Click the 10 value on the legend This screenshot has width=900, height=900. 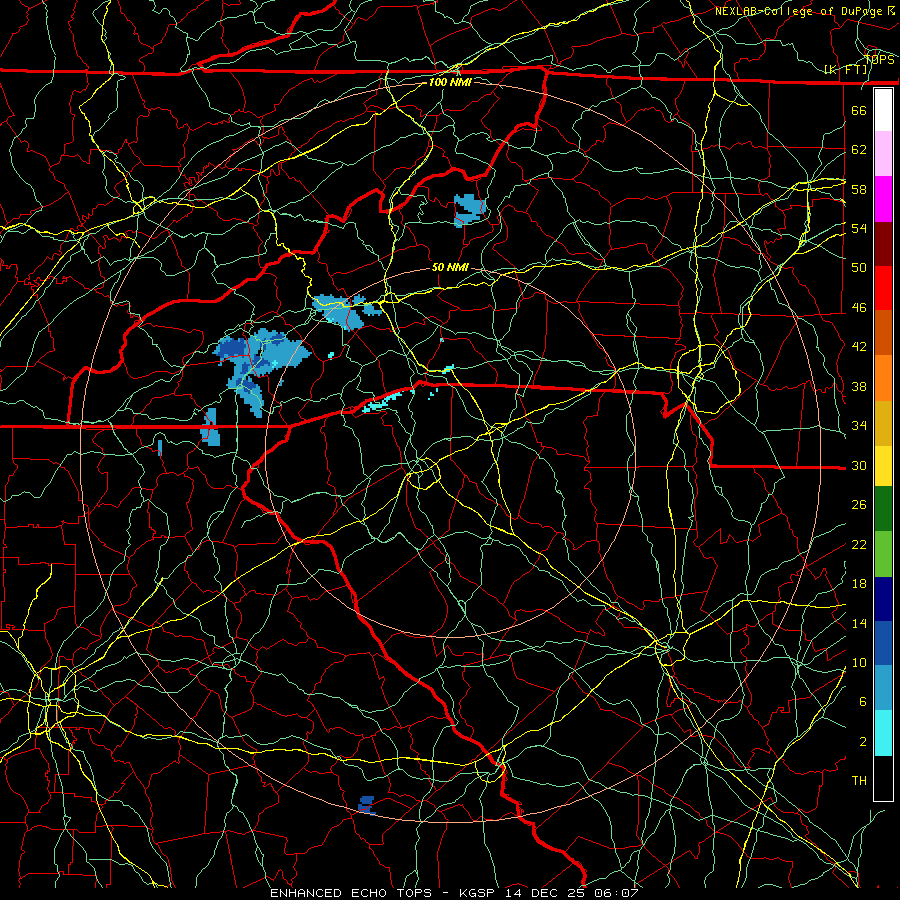(859, 662)
